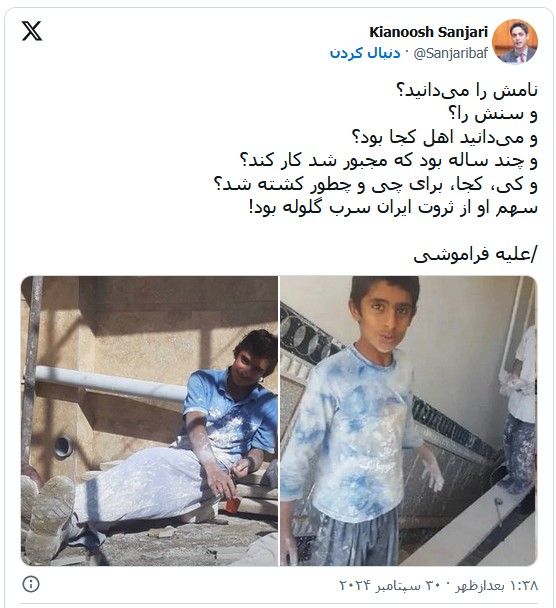Image resolution: width=556 pixels, height=608 pixels.
Task: Click the divider between the two photos
Action: click(279, 421)
